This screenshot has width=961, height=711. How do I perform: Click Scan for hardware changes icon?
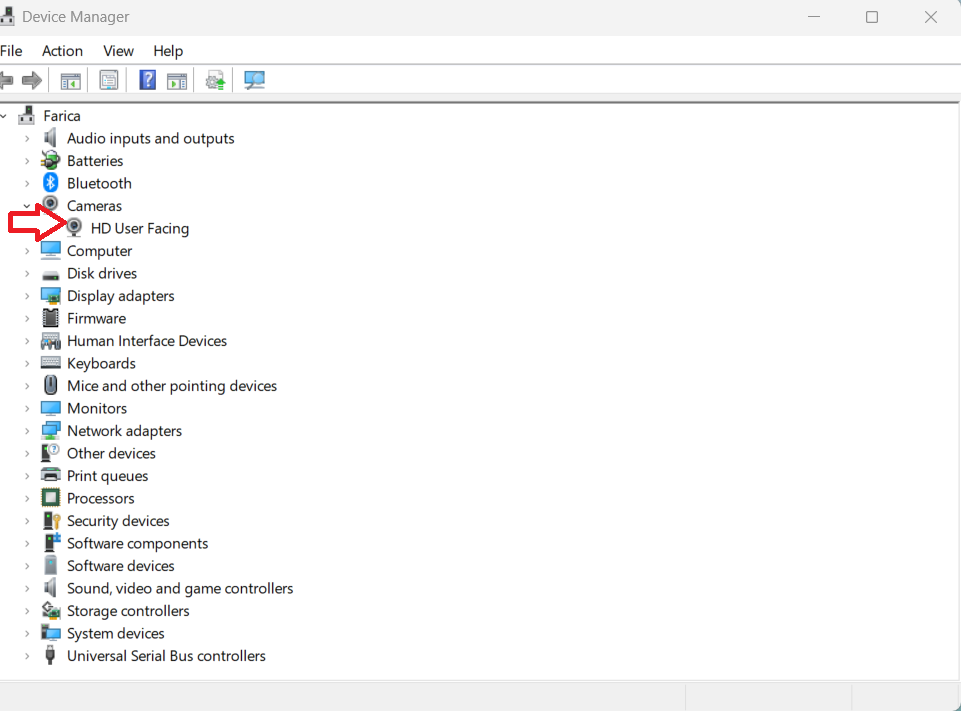[x=254, y=80]
